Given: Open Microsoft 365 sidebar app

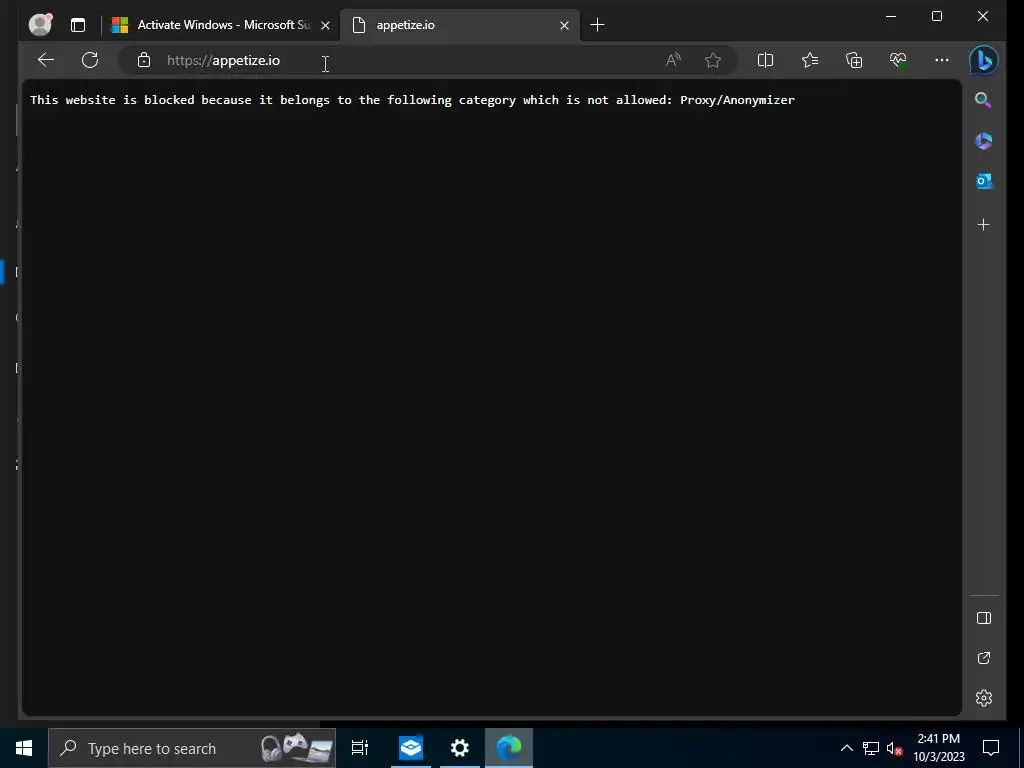Looking at the screenshot, I should point(984,141).
